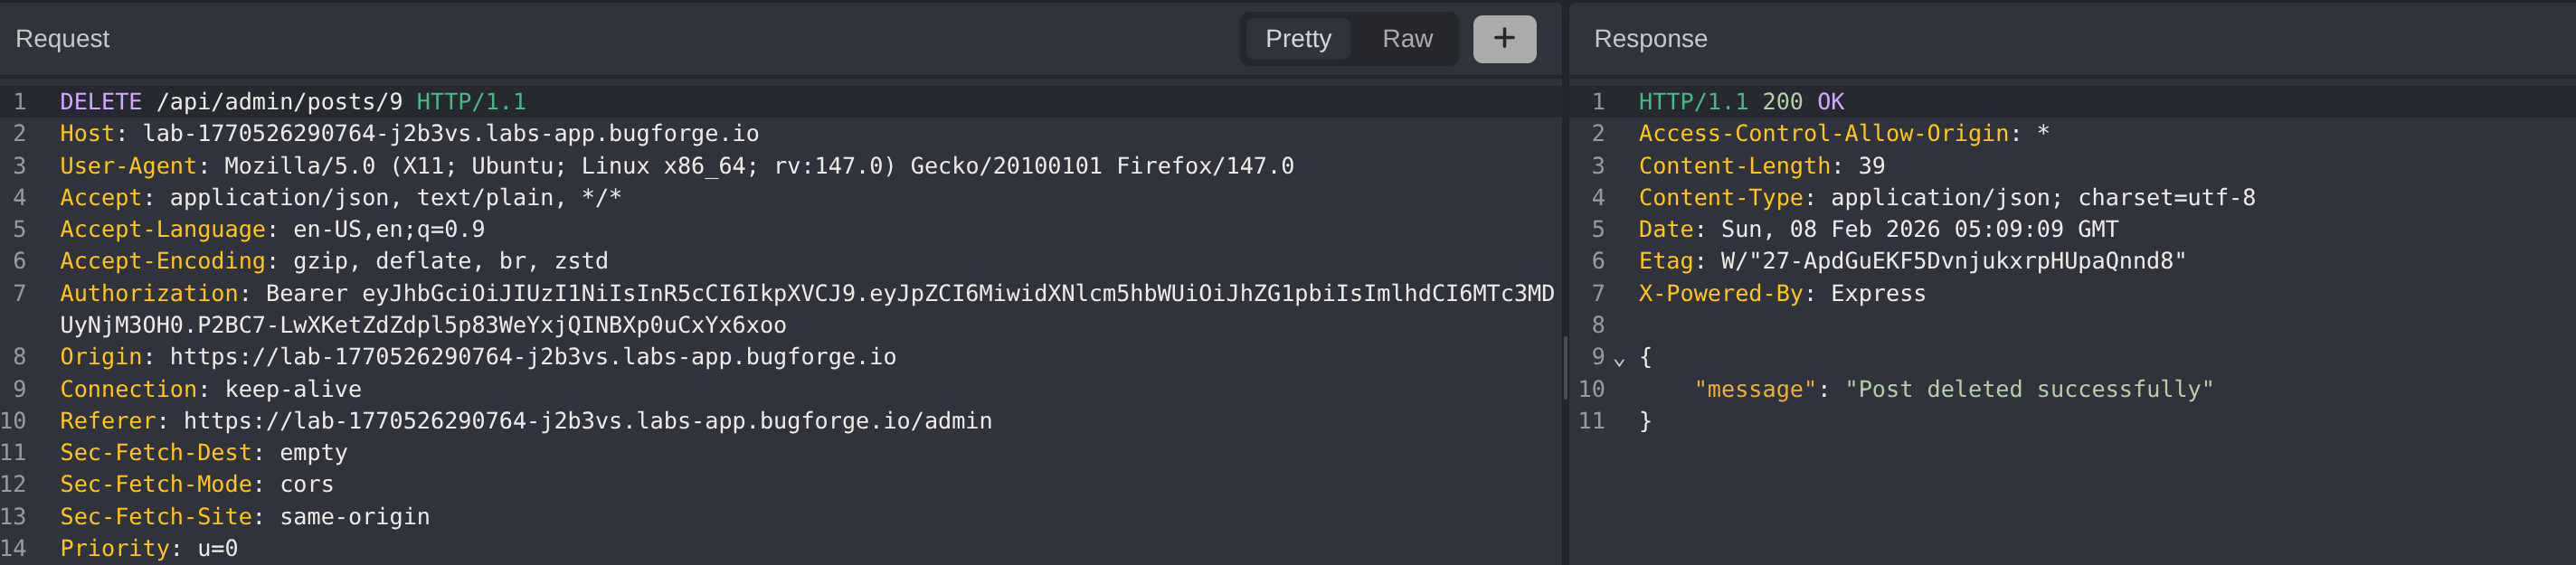Click the Etag header value

coord(1952,261)
